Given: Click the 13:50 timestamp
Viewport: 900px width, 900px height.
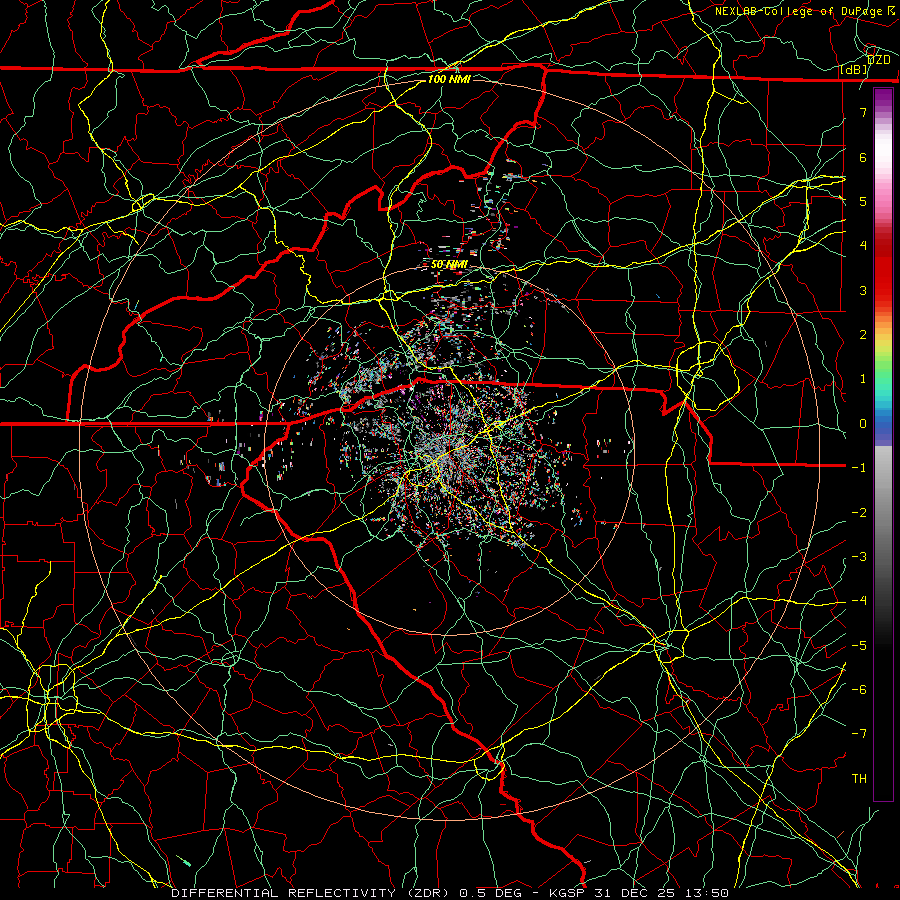Looking at the screenshot, I should tap(705, 893).
